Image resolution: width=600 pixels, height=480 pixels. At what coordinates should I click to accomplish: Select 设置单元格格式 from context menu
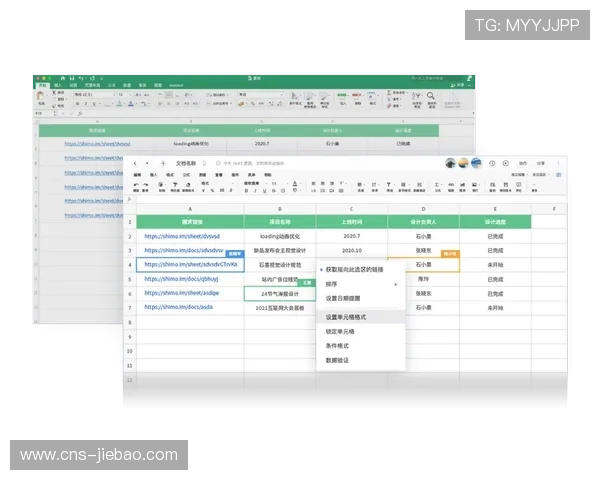point(346,316)
